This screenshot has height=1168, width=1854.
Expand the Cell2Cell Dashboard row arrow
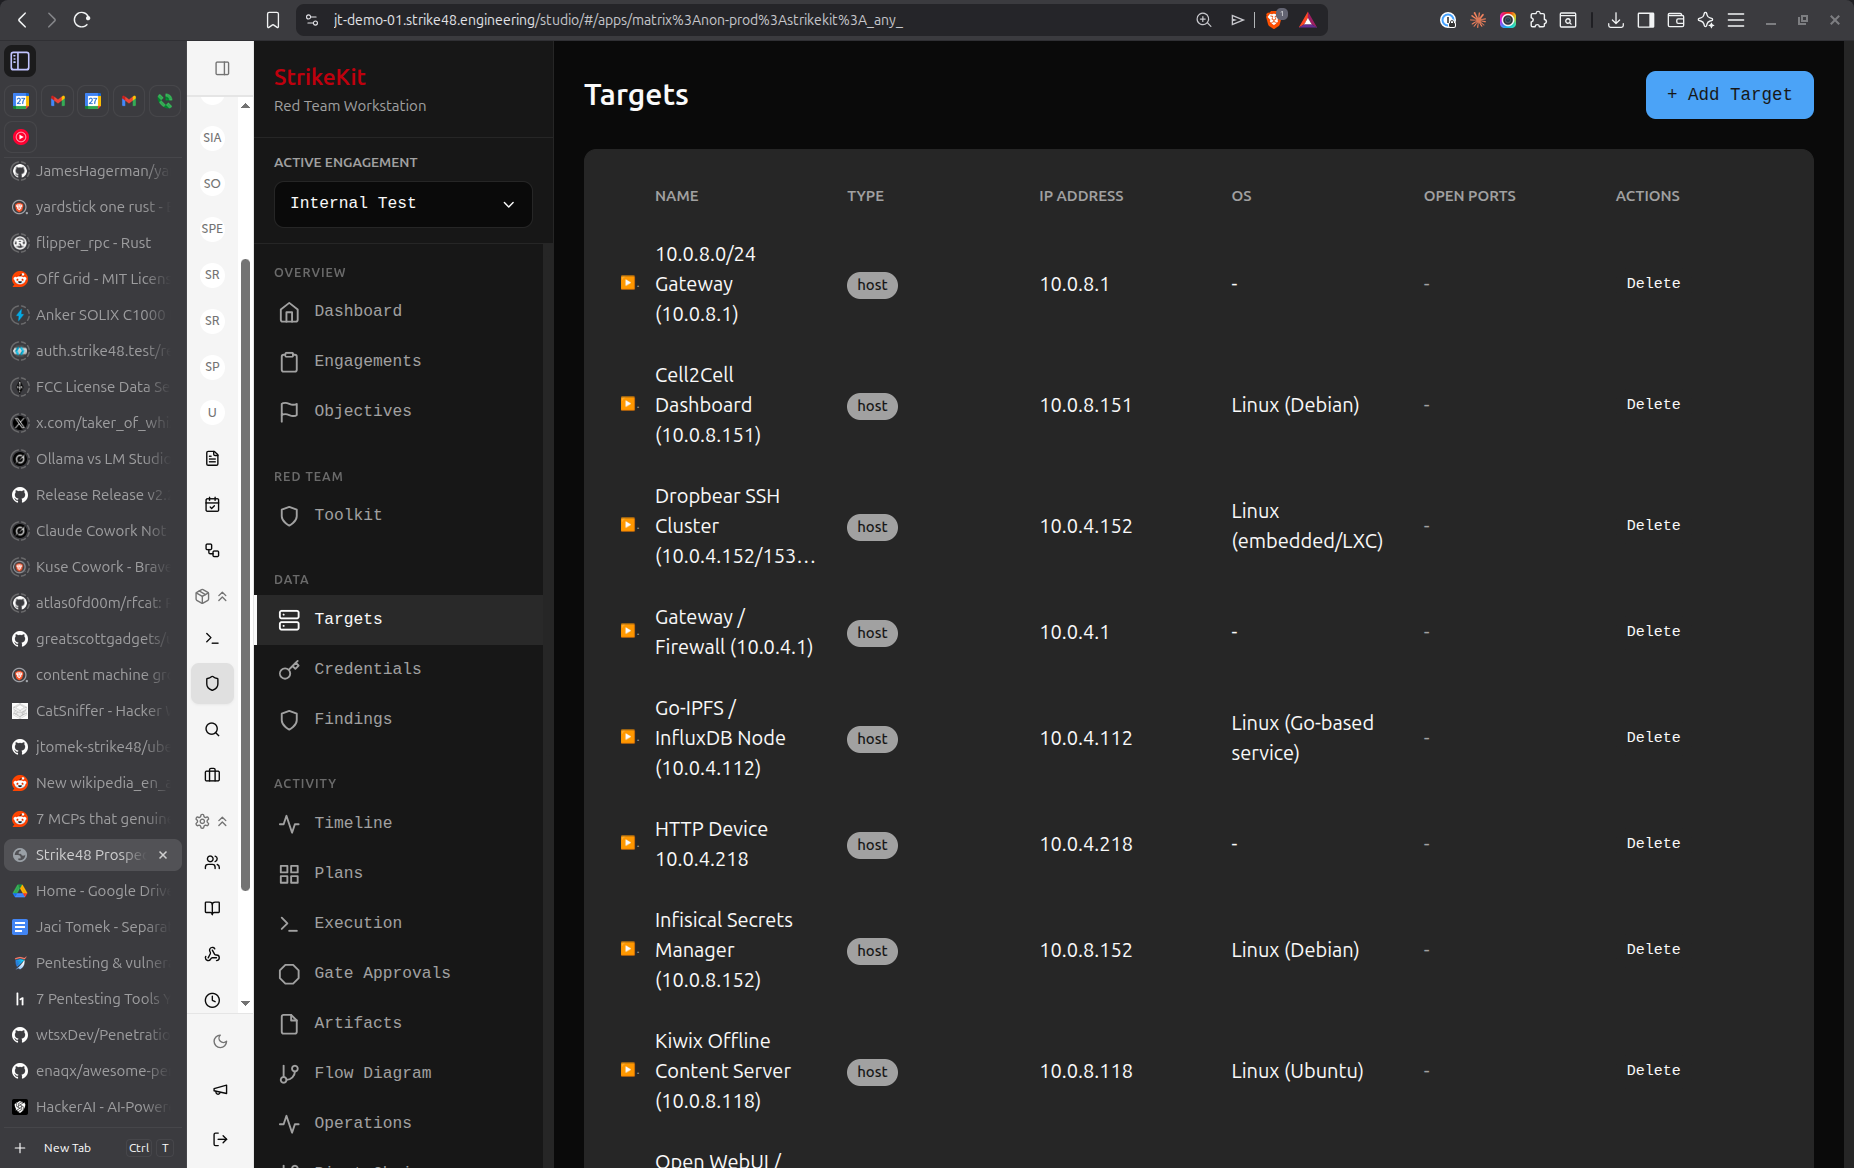[628, 404]
